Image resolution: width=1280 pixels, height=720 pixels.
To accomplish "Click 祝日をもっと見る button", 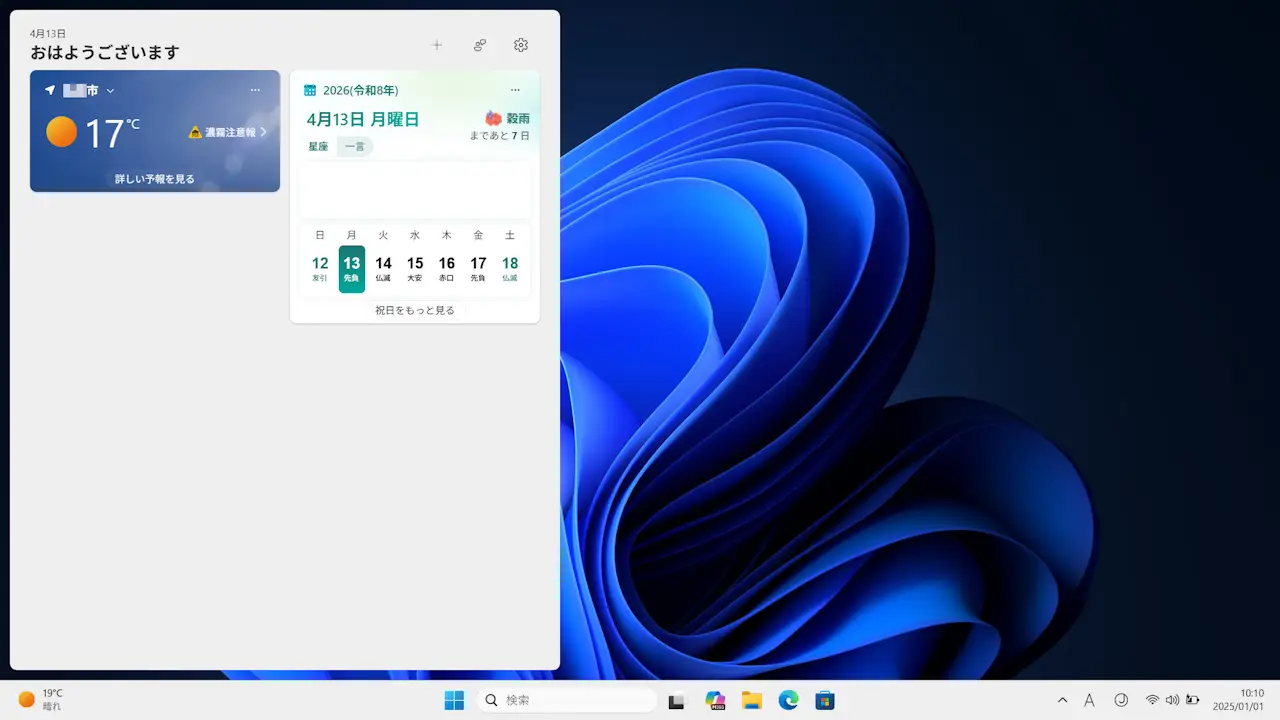I will pyautogui.click(x=415, y=310).
